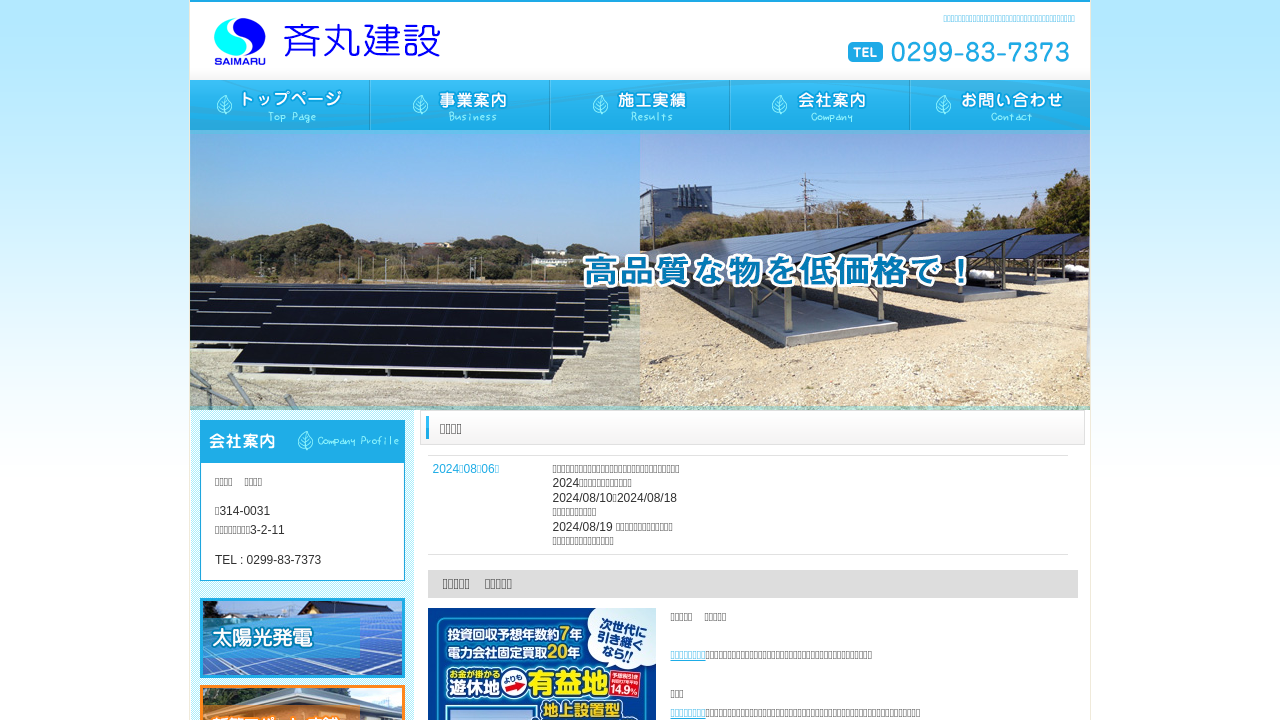Open the 有益地 solar investment promo image
Image resolution: width=1280 pixels, height=720 pixels.
click(541, 664)
